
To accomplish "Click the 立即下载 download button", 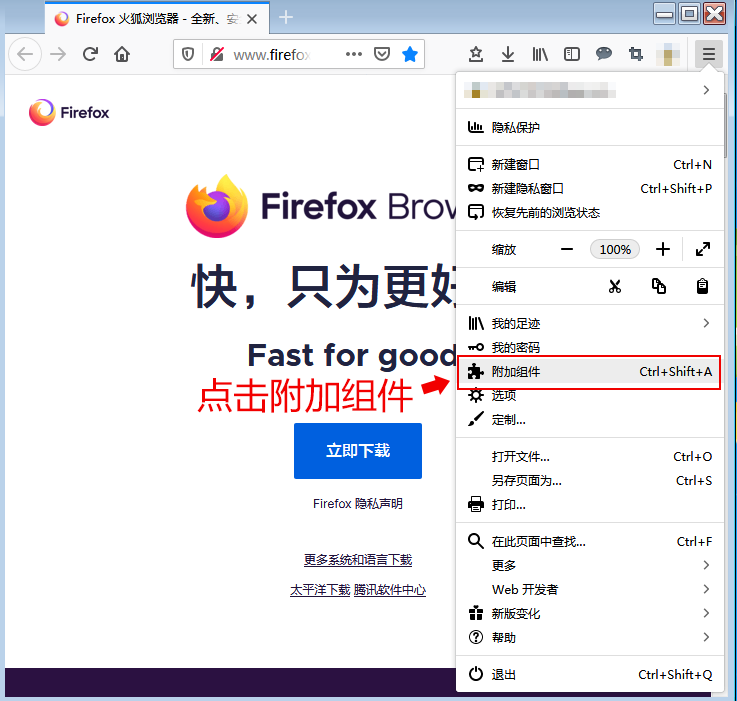I will click(x=358, y=450).
